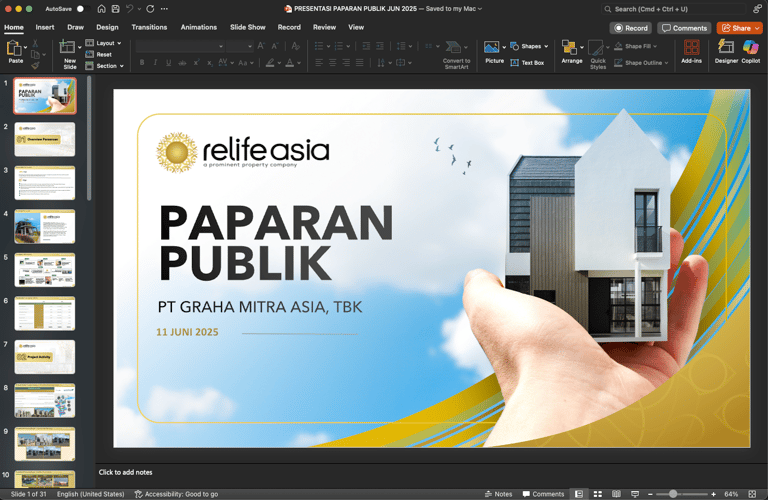The width and height of the screenshot is (768, 500).
Task: Open the Slide Show tab
Action: click(x=248, y=27)
